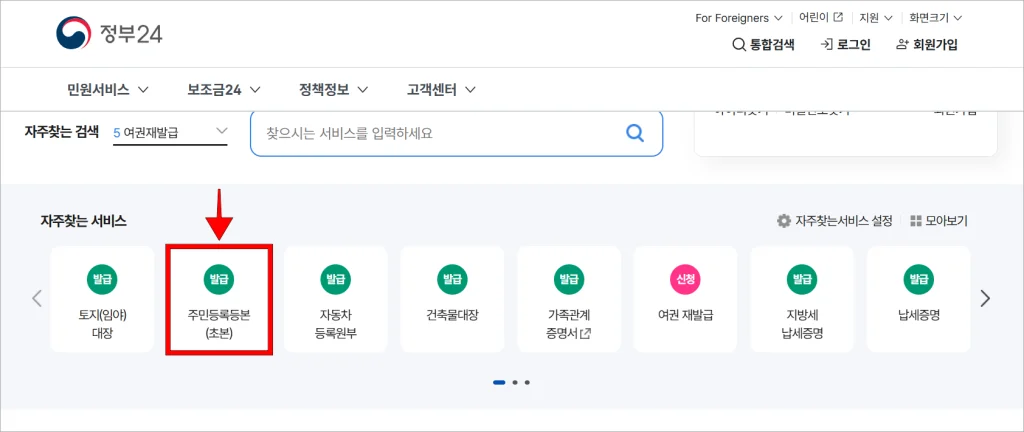Click the blue magnifier search button
The width and height of the screenshot is (1024, 432).
[635, 133]
